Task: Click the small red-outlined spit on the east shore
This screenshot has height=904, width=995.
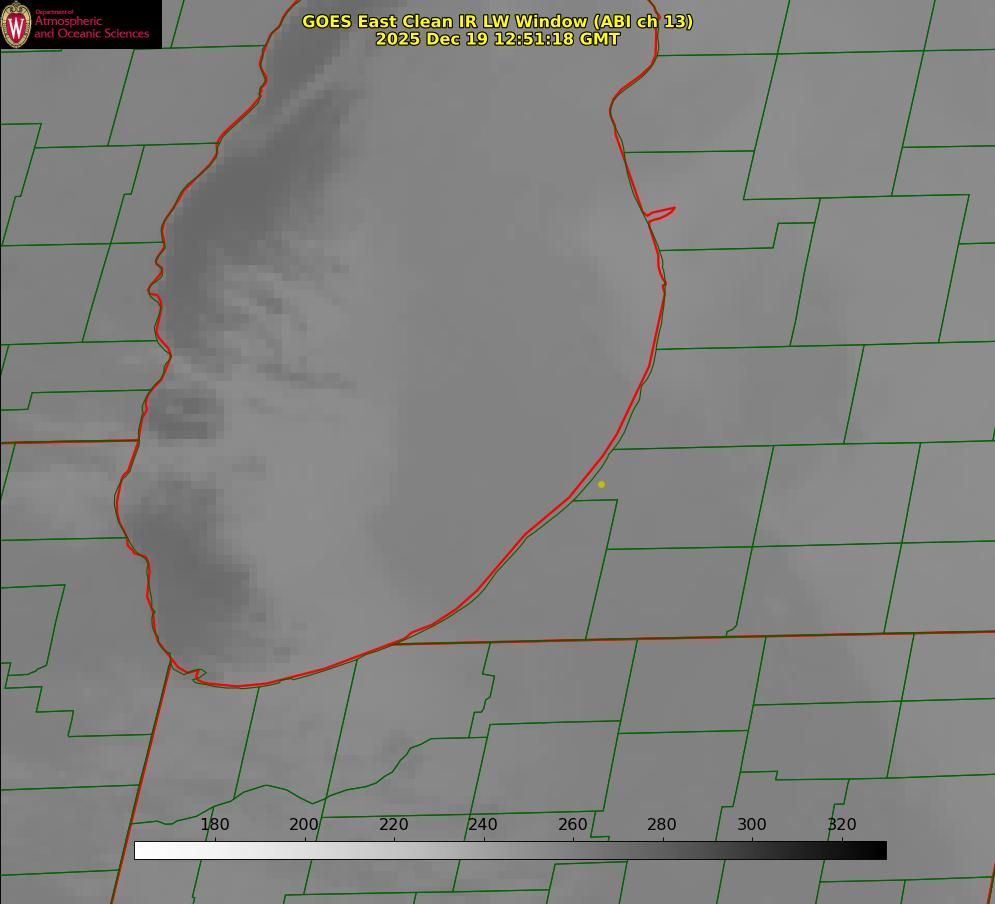Action: pos(662,212)
